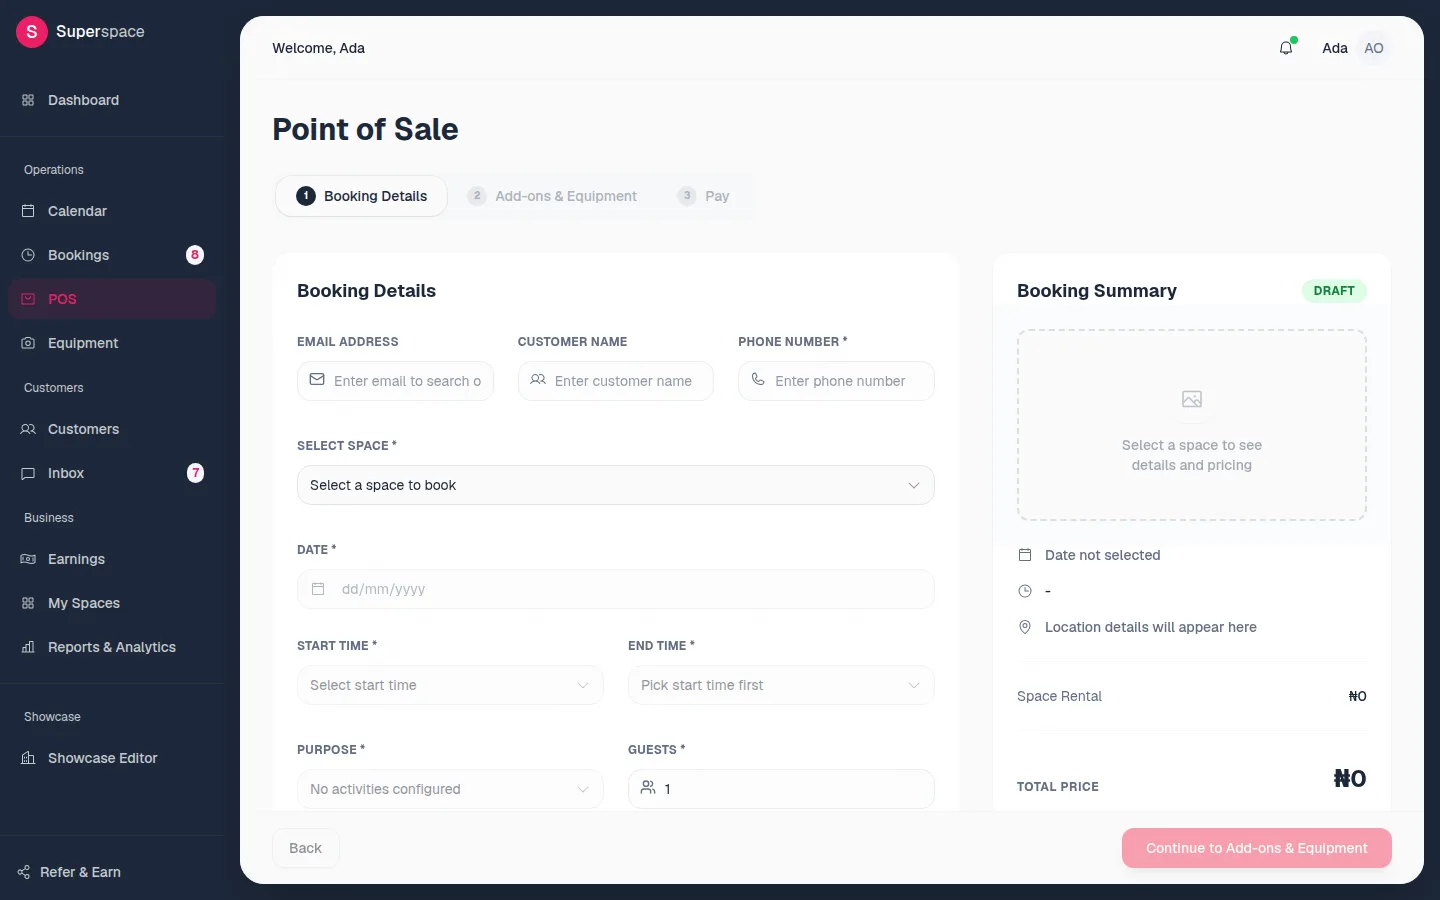Open the Select a space to book dropdown
Screen dimensions: 1440x900
616,485
